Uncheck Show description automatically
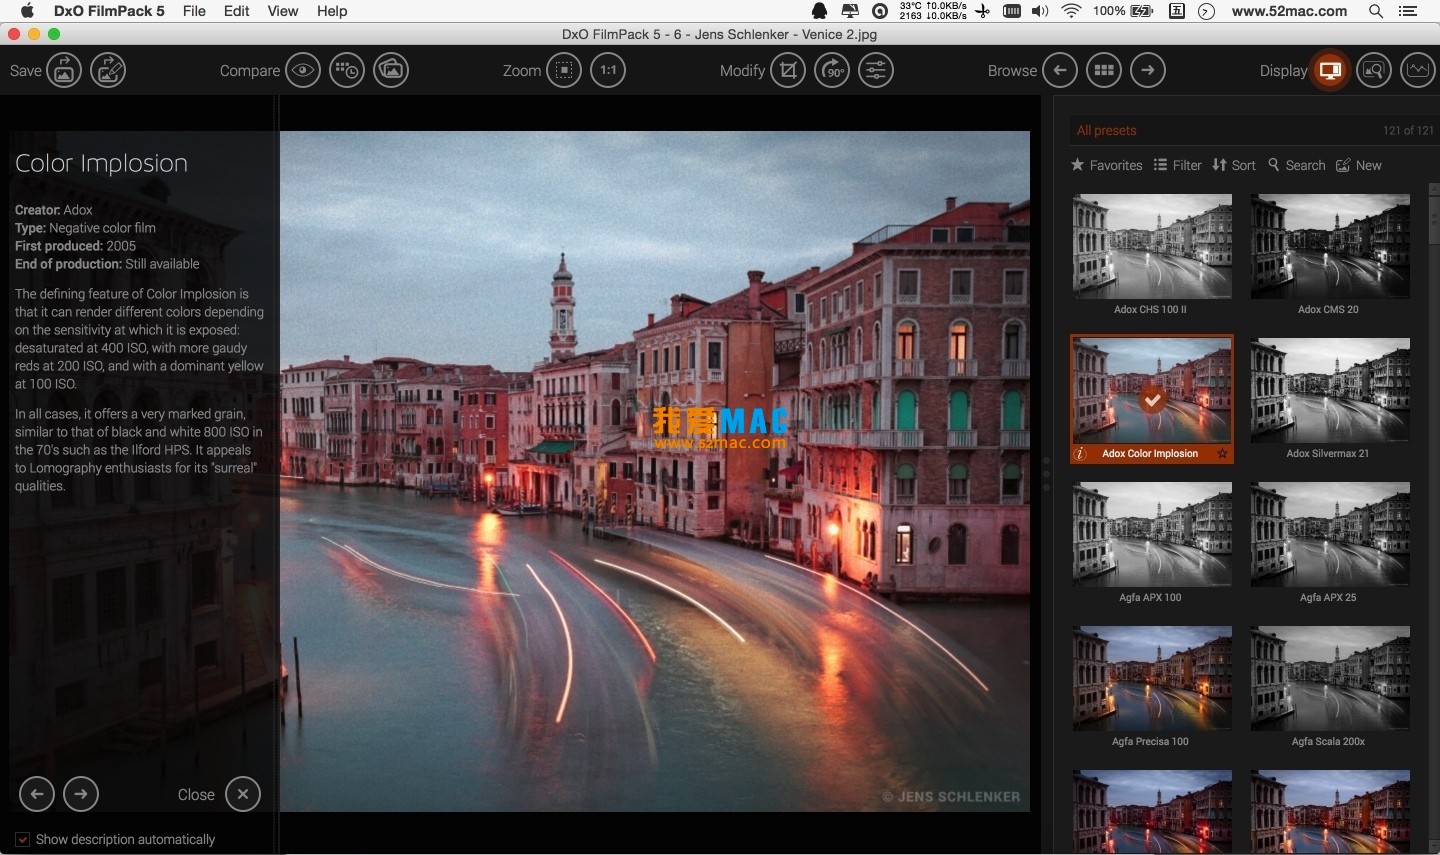Viewport: 1440px width, 855px height. tap(22, 839)
